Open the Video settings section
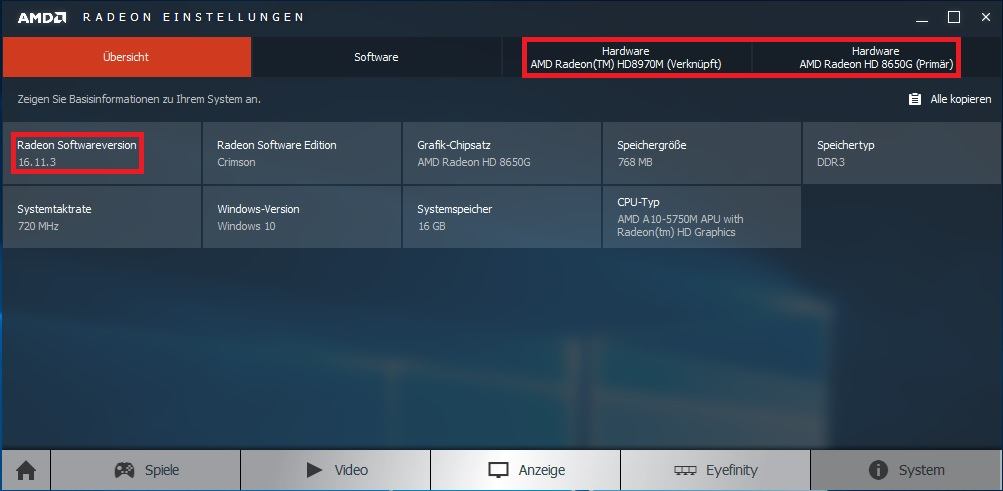This screenshot has width=1003, height=491. pos(336,471)
